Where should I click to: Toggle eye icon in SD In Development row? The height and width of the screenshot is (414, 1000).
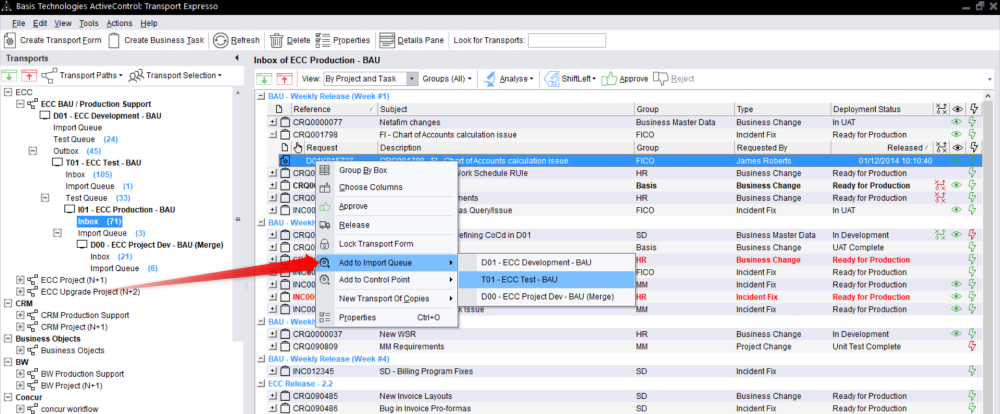(956, 235)
